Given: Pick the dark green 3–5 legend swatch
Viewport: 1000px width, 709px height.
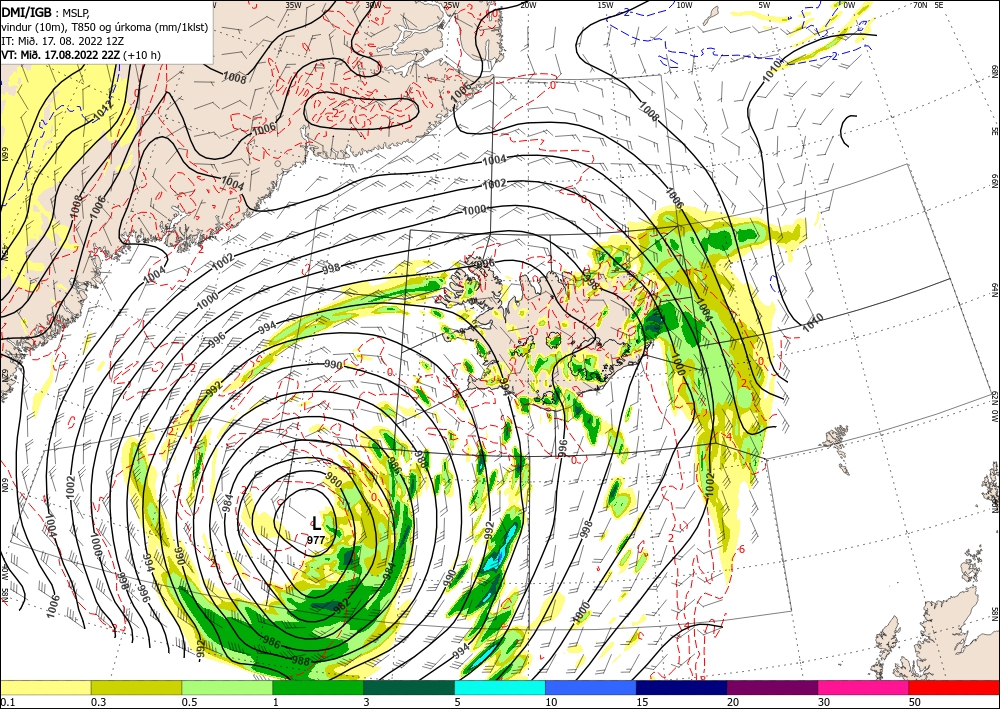Looking at the screenshot, I should 409,687.
